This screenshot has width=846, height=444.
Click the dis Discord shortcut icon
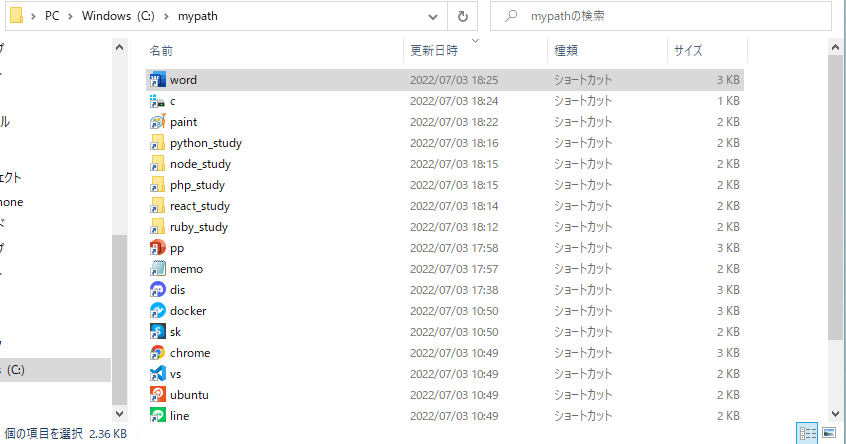click(x=158, y=290)
